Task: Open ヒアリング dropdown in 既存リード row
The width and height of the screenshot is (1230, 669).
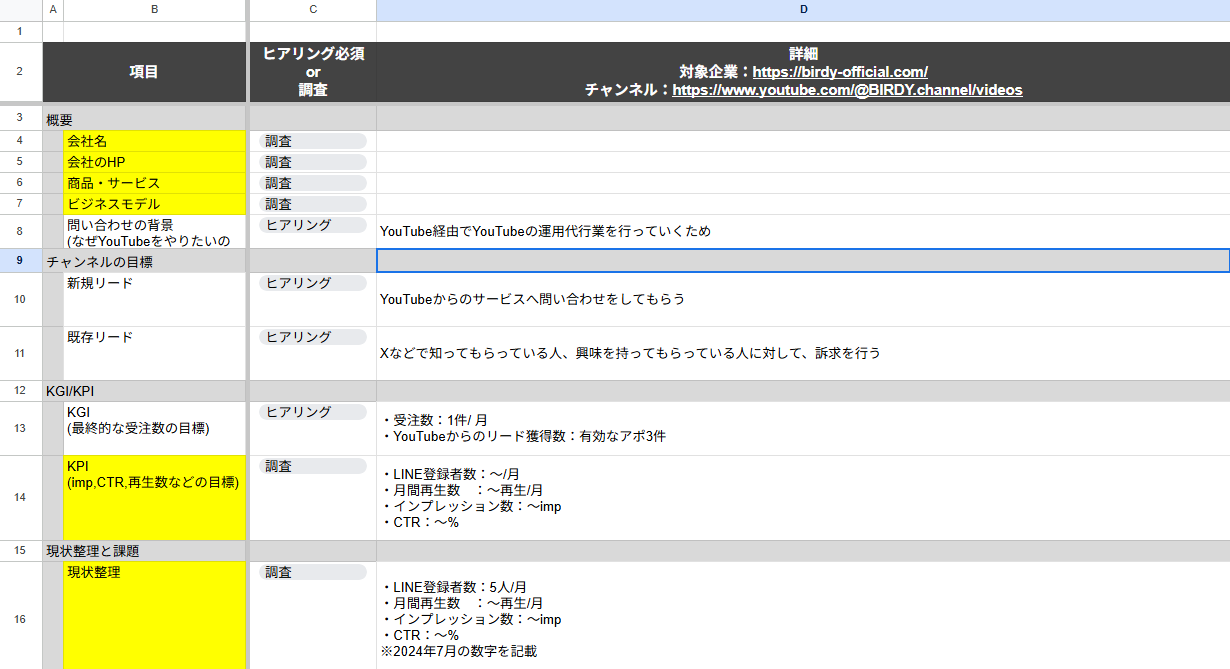Action: click(x=313, y=337)
